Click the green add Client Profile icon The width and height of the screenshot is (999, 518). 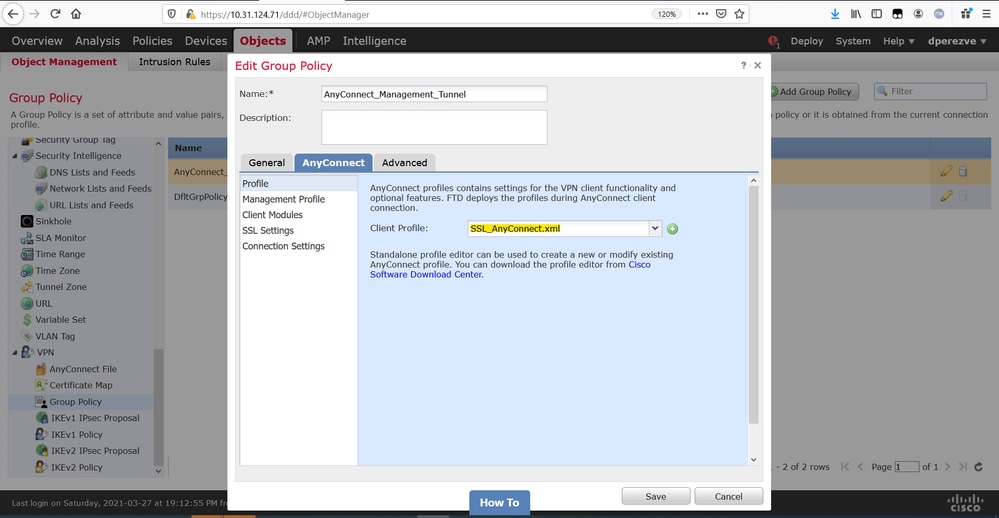[x=672, y=229]
